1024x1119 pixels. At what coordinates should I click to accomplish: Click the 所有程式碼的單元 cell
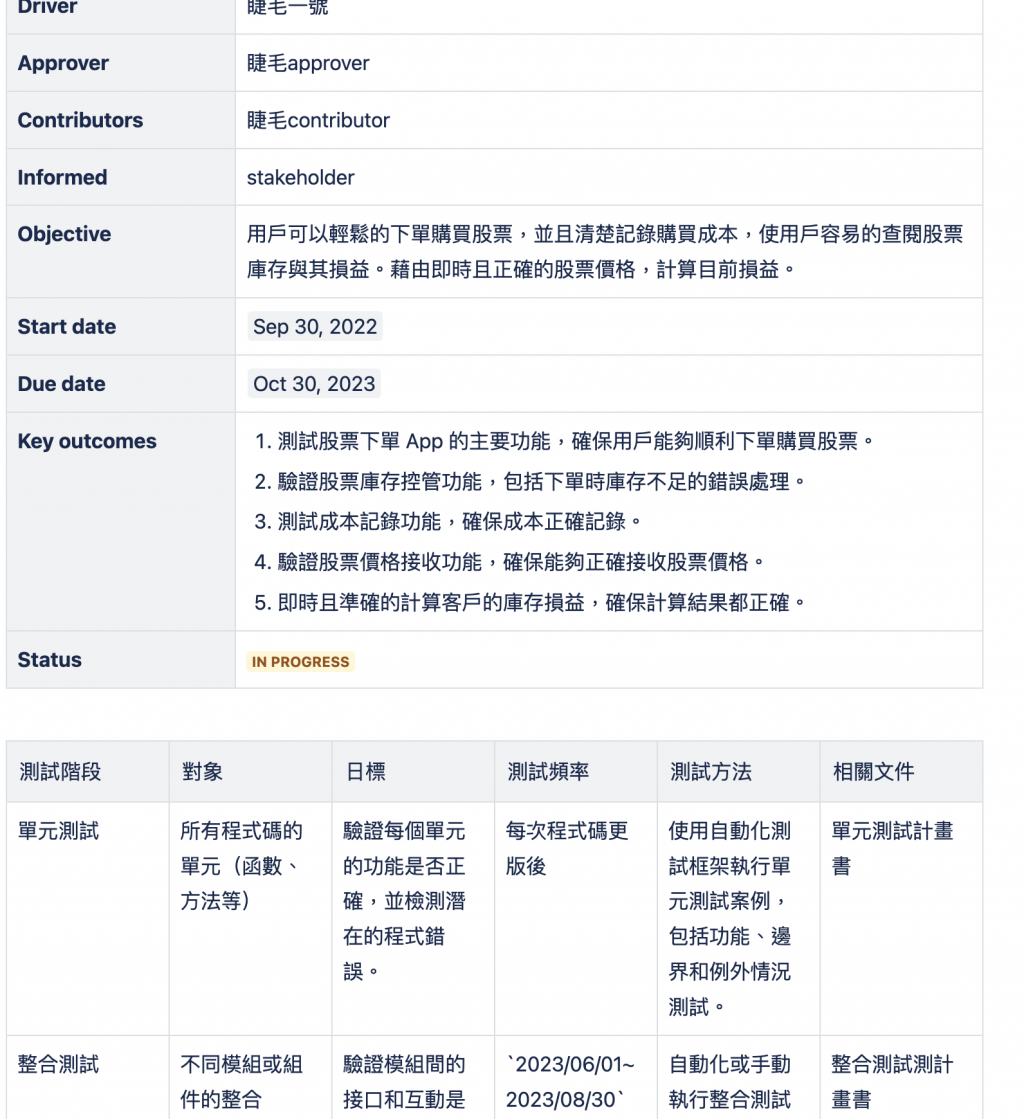click(250, 918)
